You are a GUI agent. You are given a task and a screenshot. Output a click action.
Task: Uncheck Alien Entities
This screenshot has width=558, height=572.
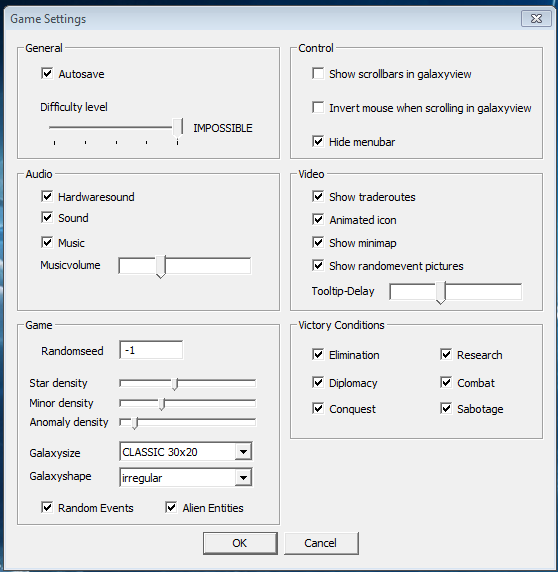[171, 507]
